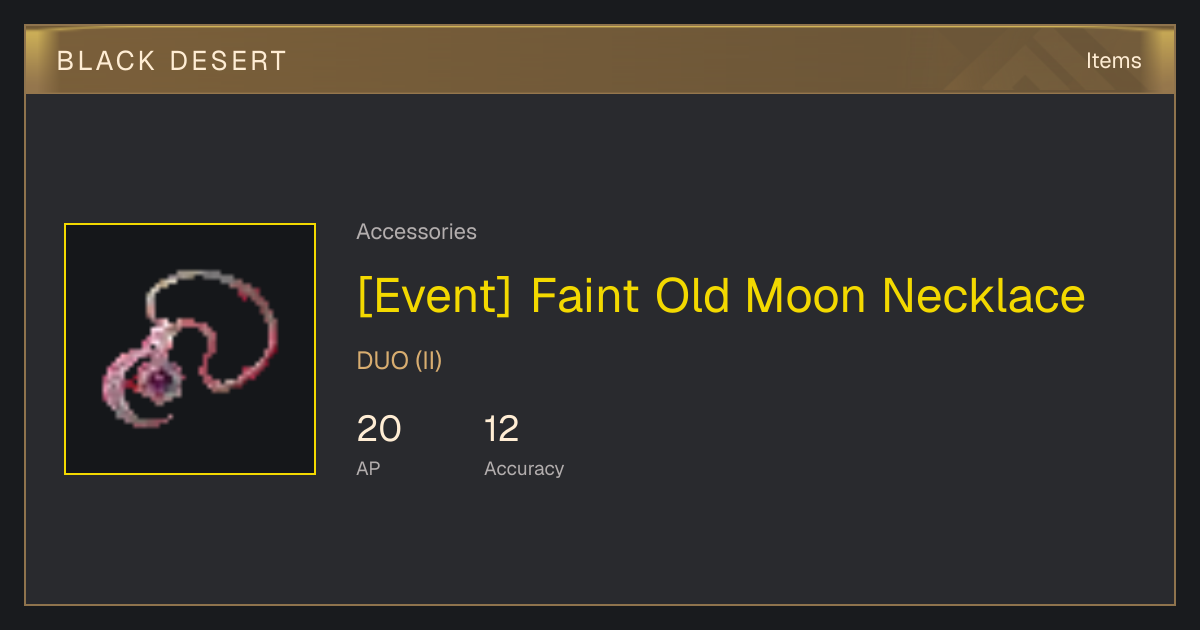
Task: Click the AP value 20
Action: (x=379, y=429)
